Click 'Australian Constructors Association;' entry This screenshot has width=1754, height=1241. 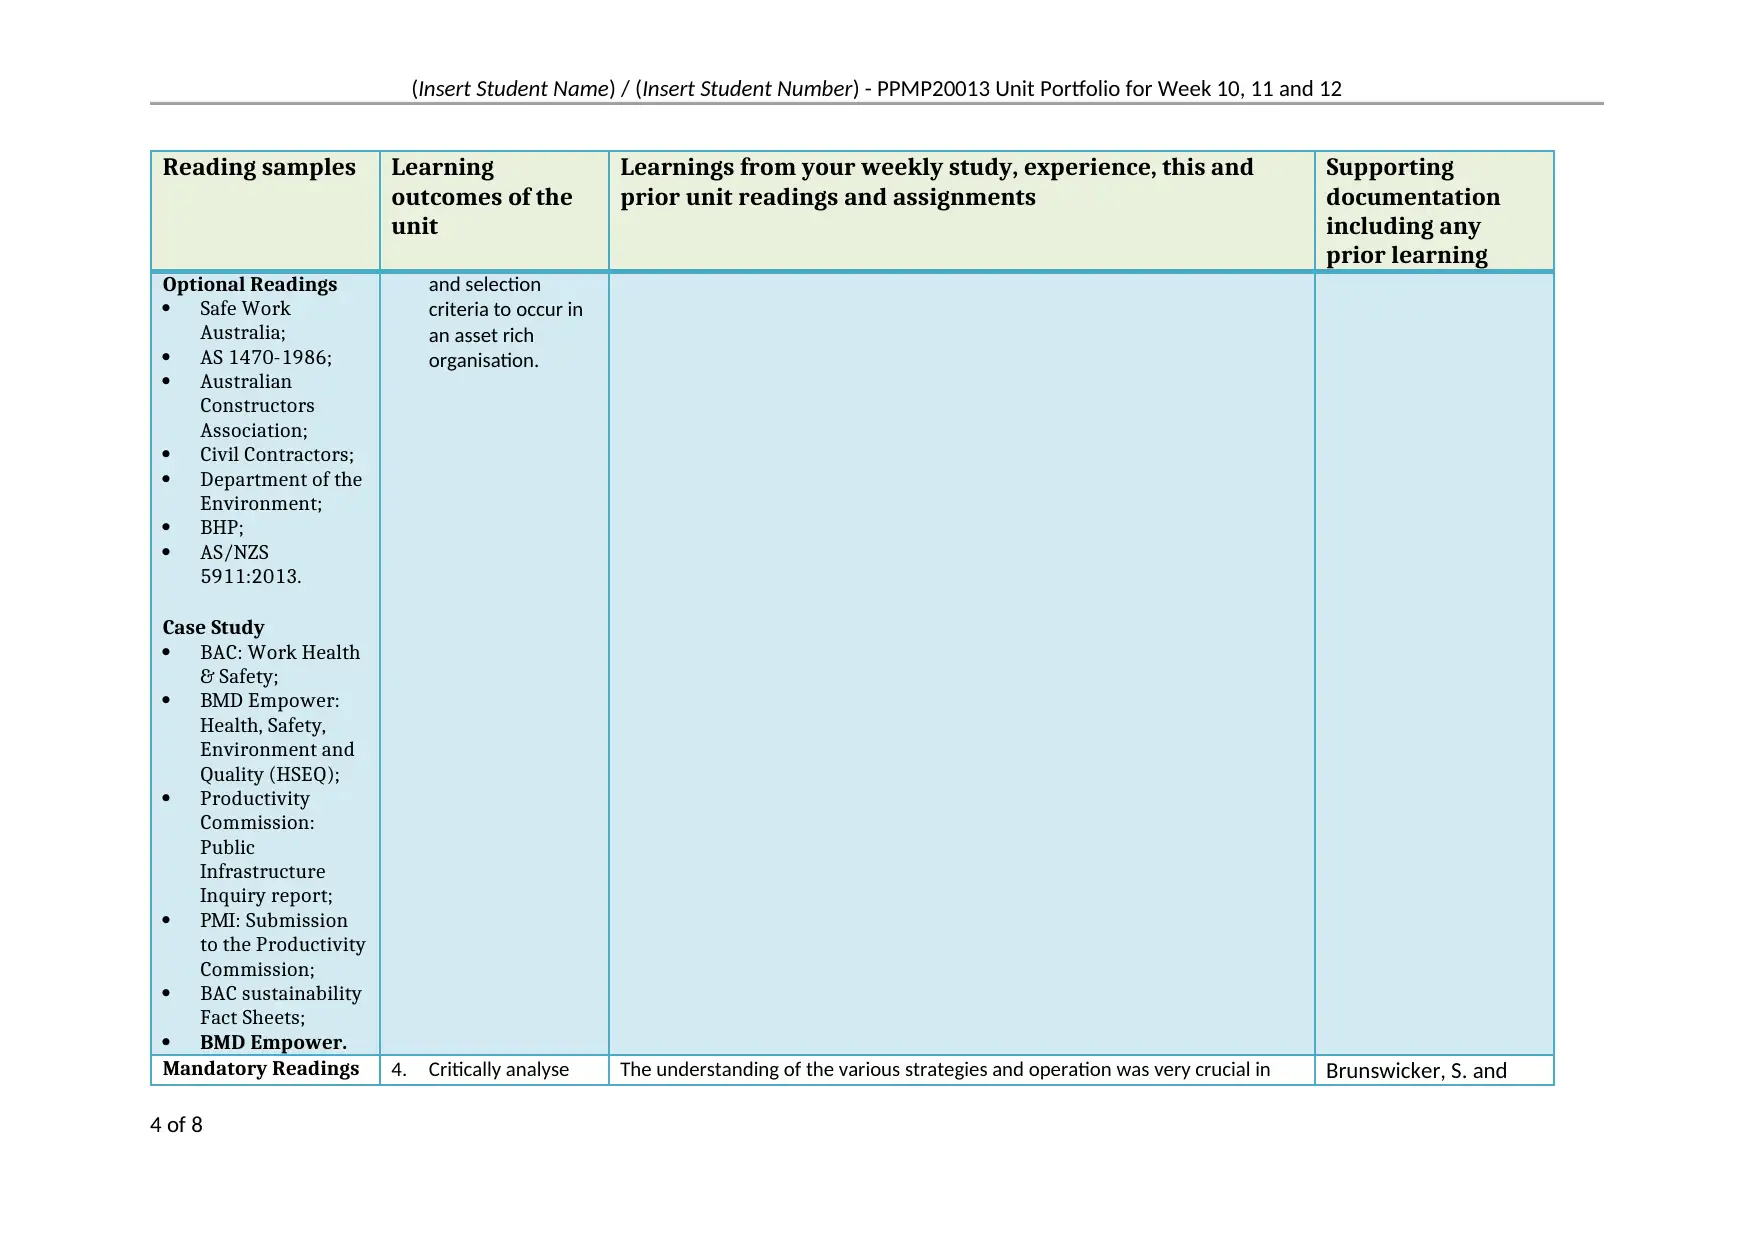[257, 406]
